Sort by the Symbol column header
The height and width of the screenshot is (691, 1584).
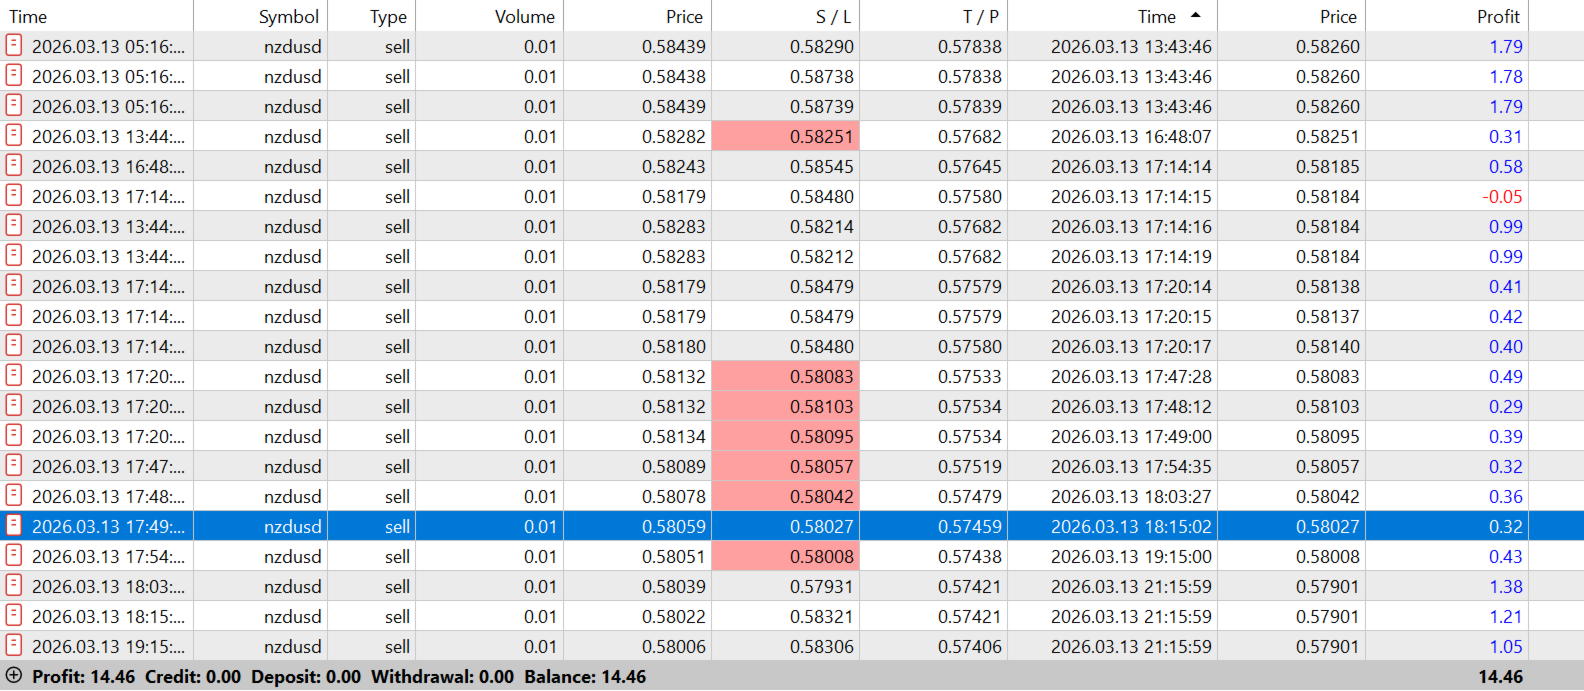[x=260, y=16]
